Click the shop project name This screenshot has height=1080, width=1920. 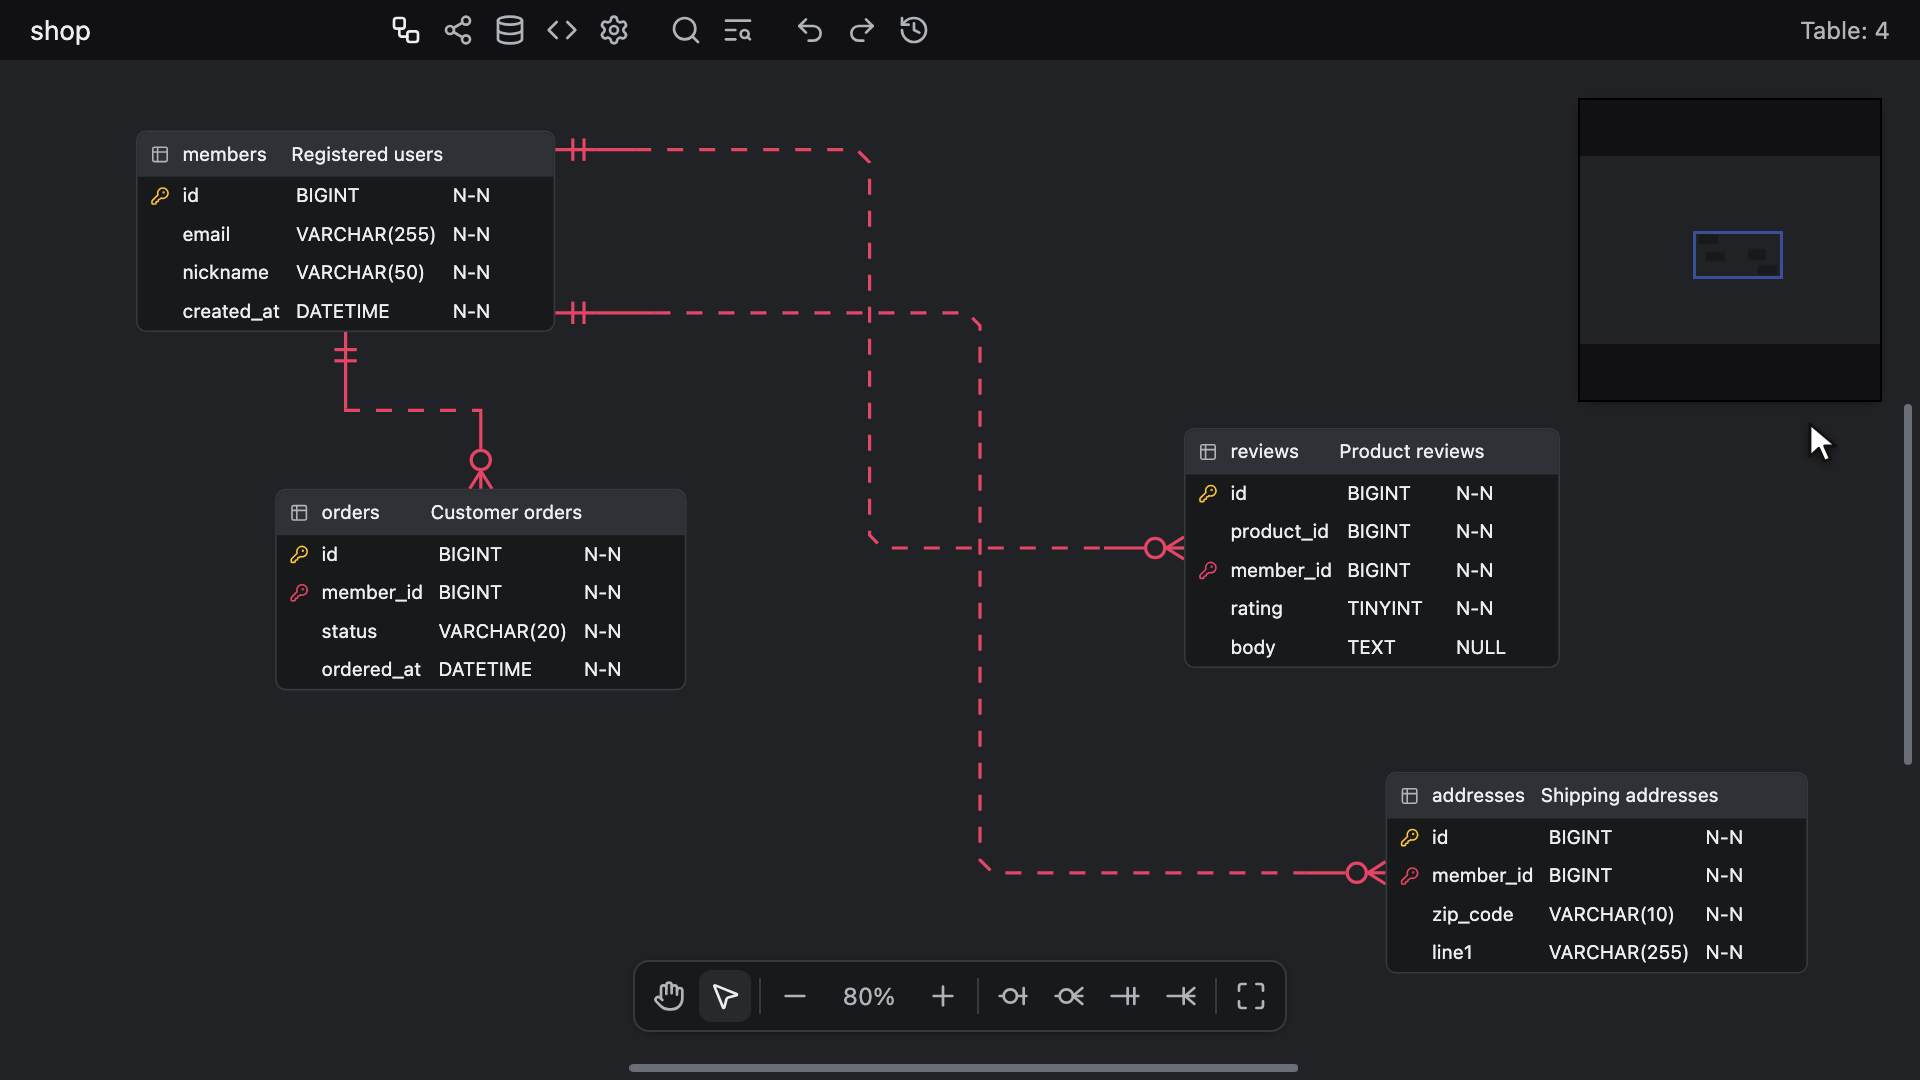tap(60, 31)
